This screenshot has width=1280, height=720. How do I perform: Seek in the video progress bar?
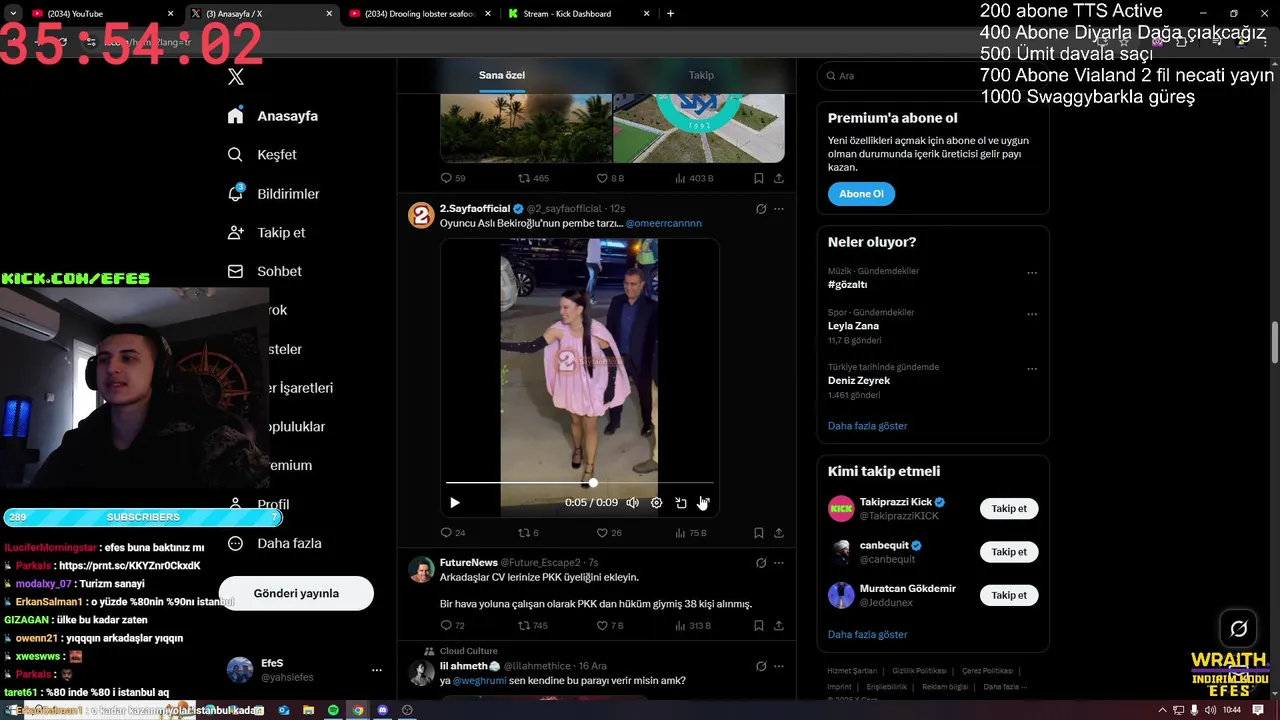coord(580,483)
